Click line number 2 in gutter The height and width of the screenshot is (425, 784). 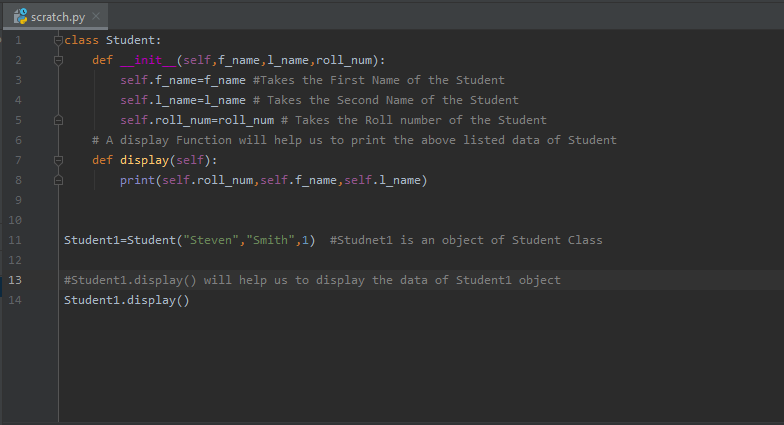18,60
